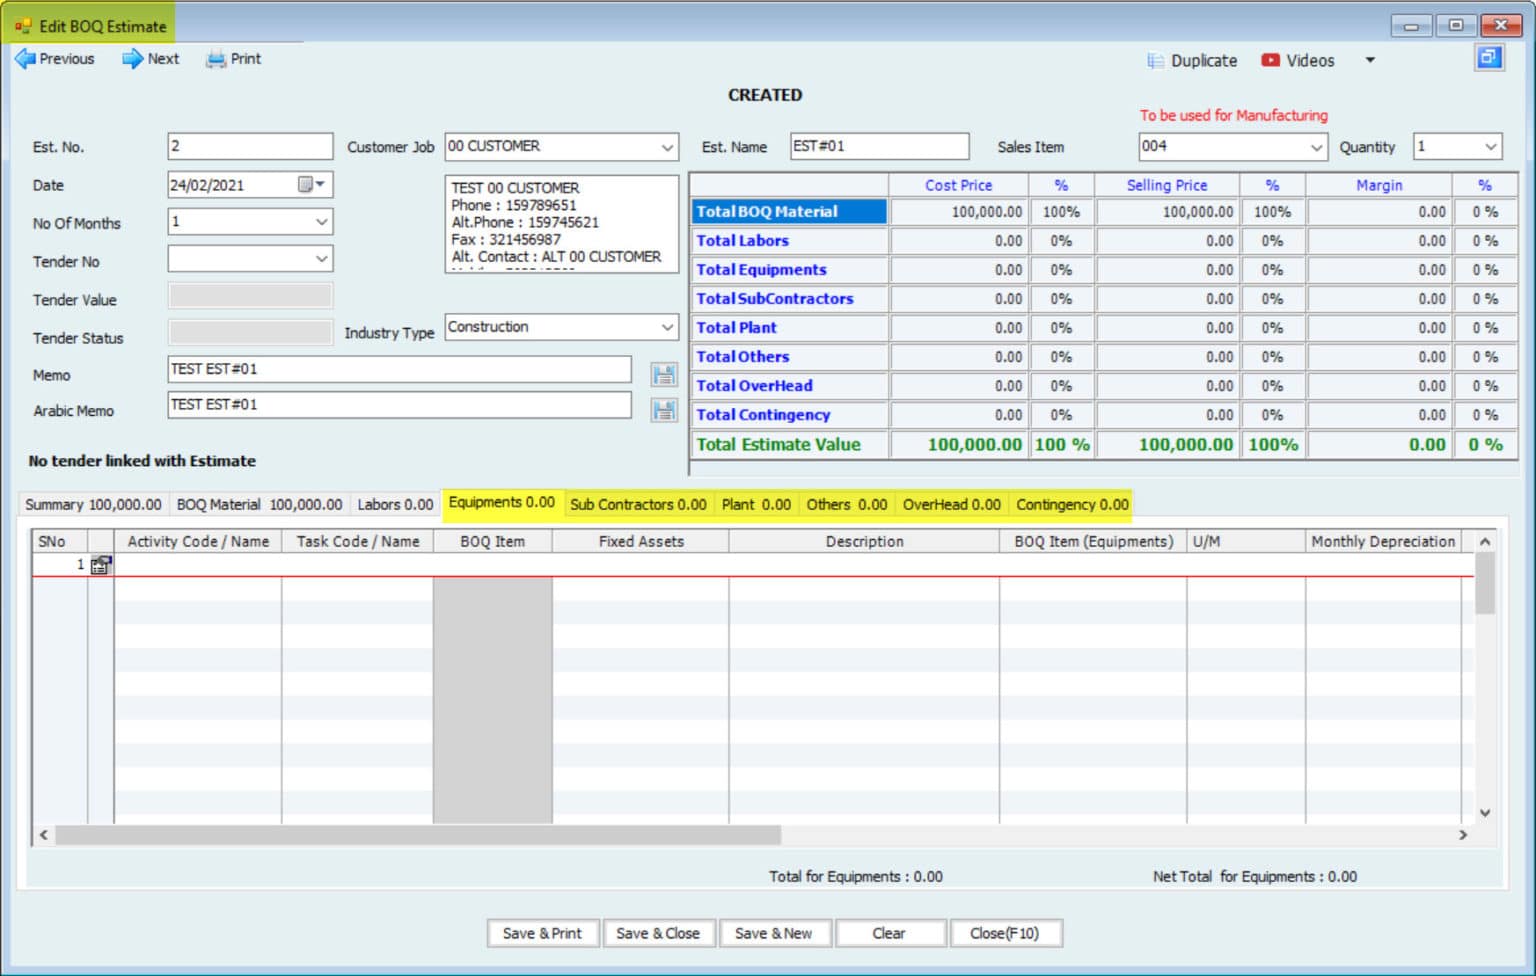
Task: Open the Date calendar picker
Action: coord(311,185)
